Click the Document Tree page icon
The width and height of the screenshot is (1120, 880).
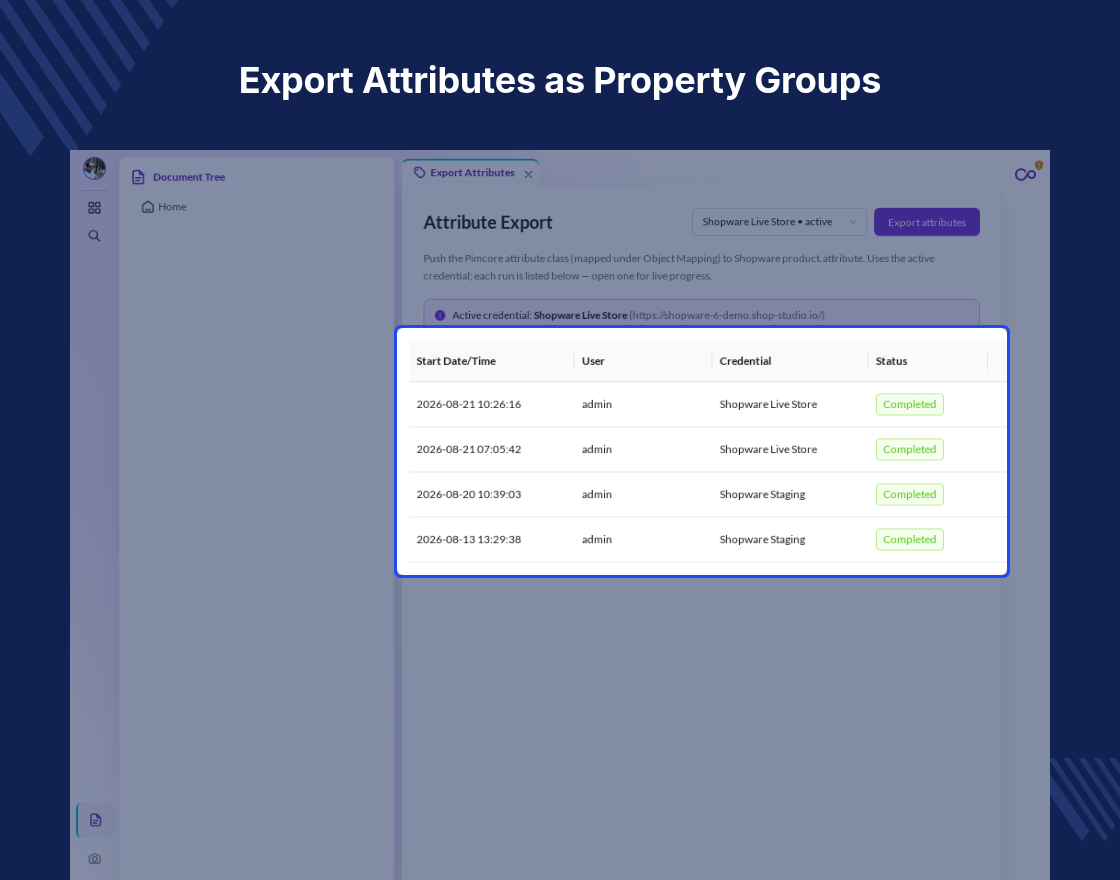click(x=139, y=177)
